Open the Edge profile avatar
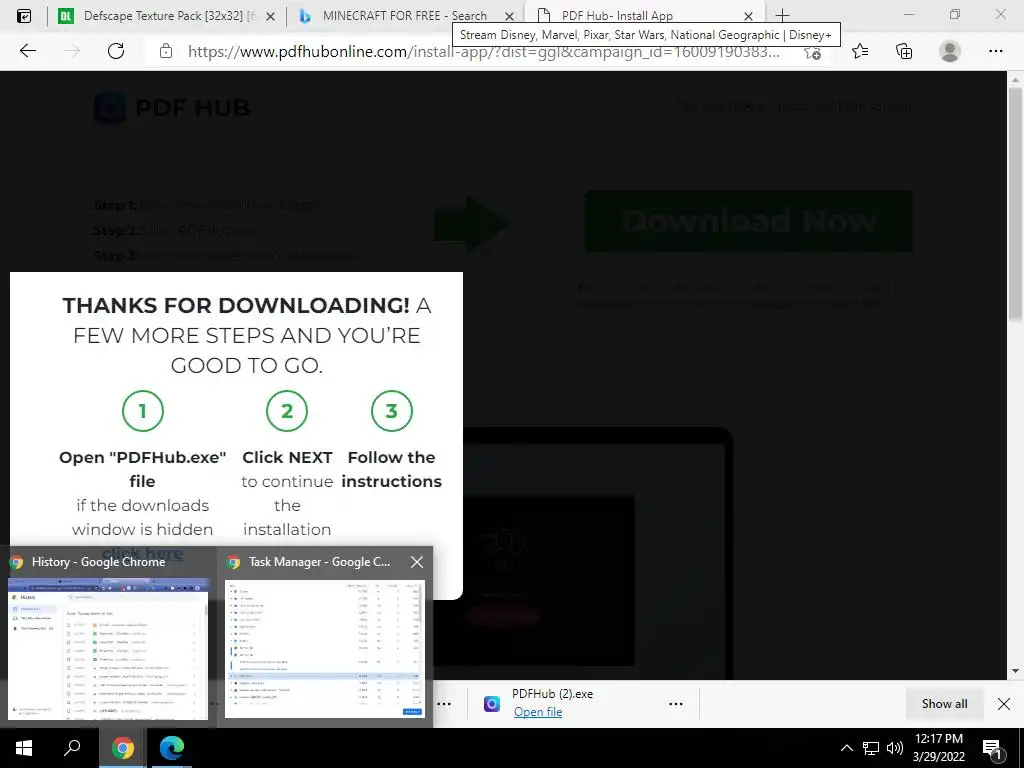Image resolution: width=1024 pixels, height=768 pixels. point(950,51)
